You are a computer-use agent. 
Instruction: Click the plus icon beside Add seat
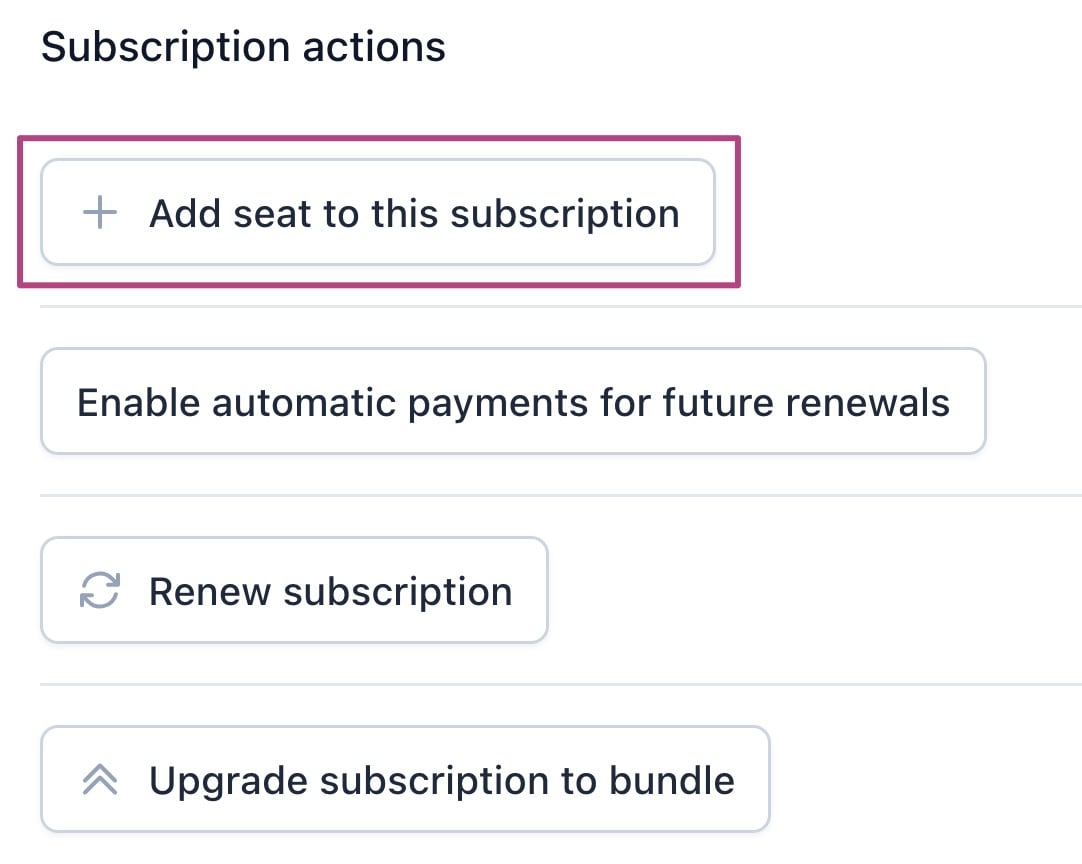[99, 213]
